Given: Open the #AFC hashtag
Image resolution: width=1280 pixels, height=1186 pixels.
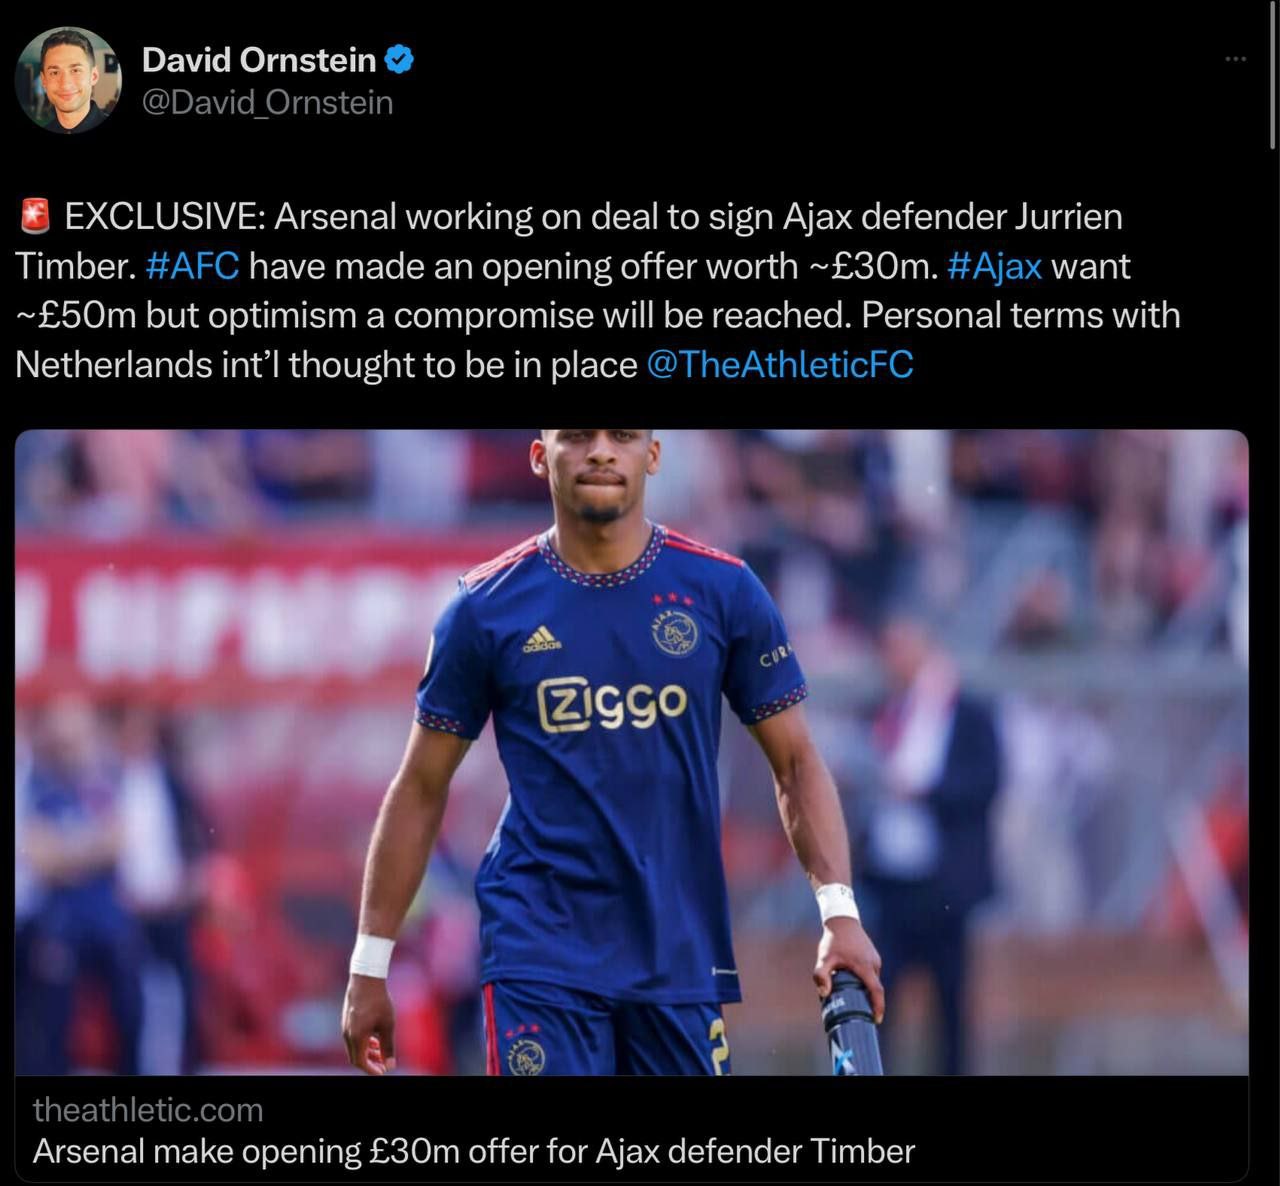Looking at the screenshot, I should coord(192,266).
